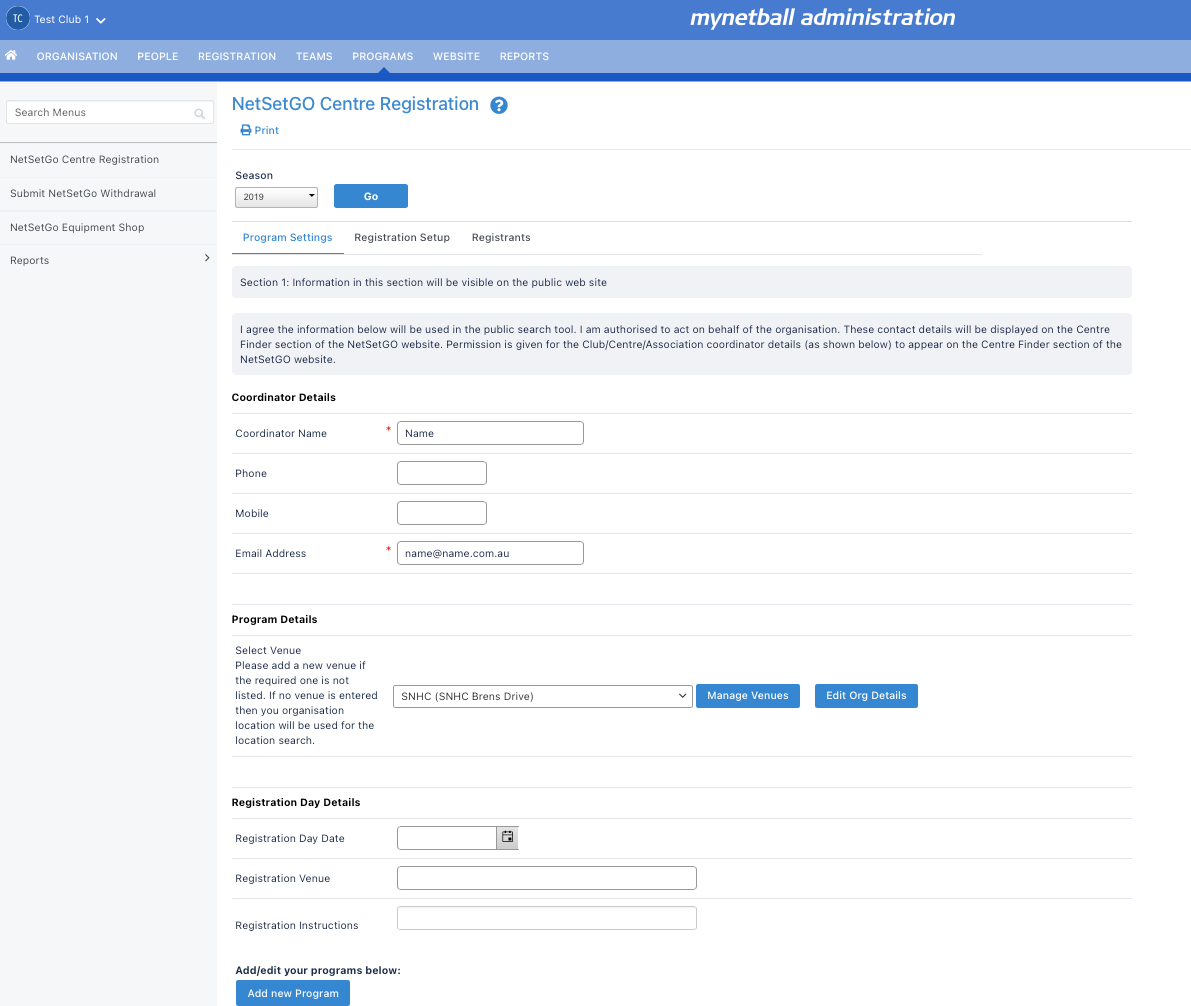Expand the Reports sidebar submenu arrow
The image size is (1191, 1006).
tap(207, 258)
